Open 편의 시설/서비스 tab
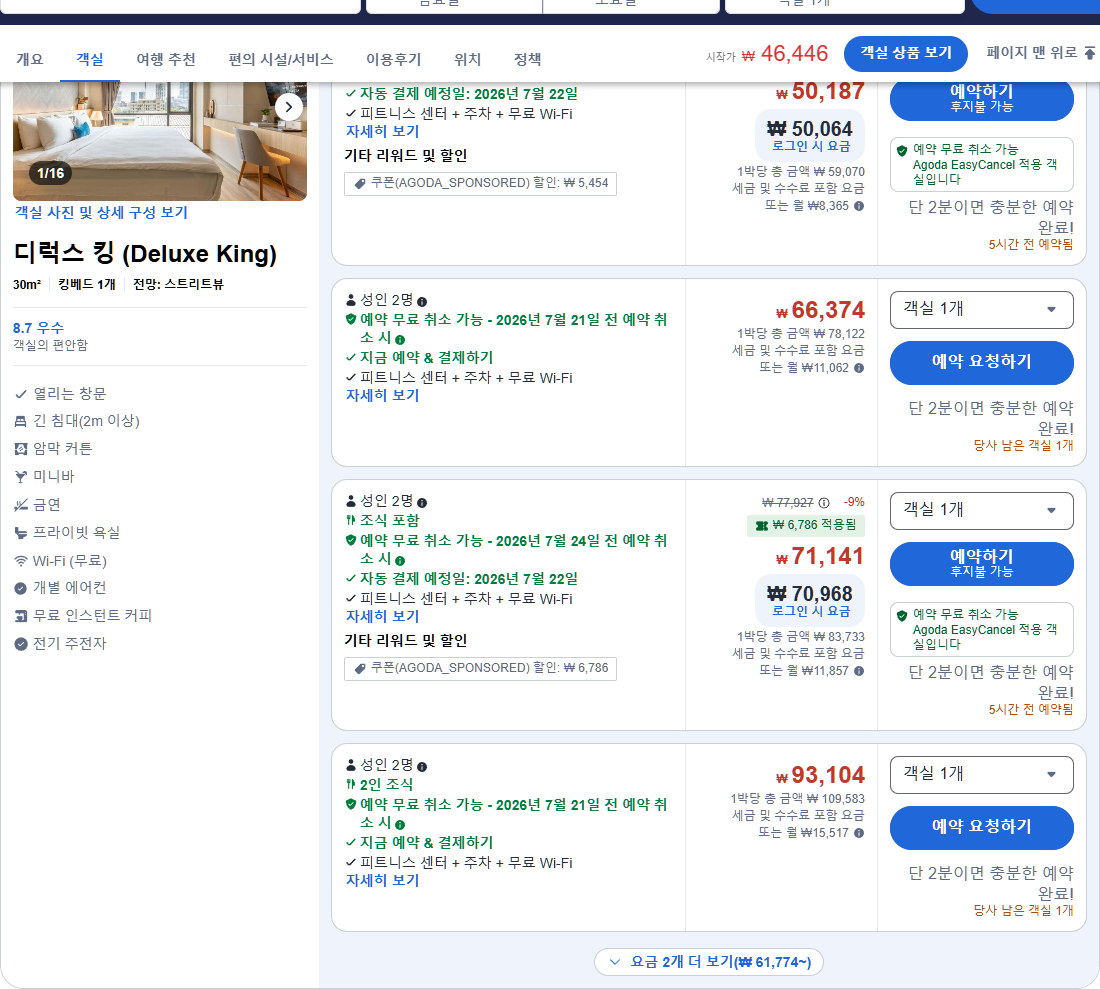1100x989 pixels. coord(281,60)
